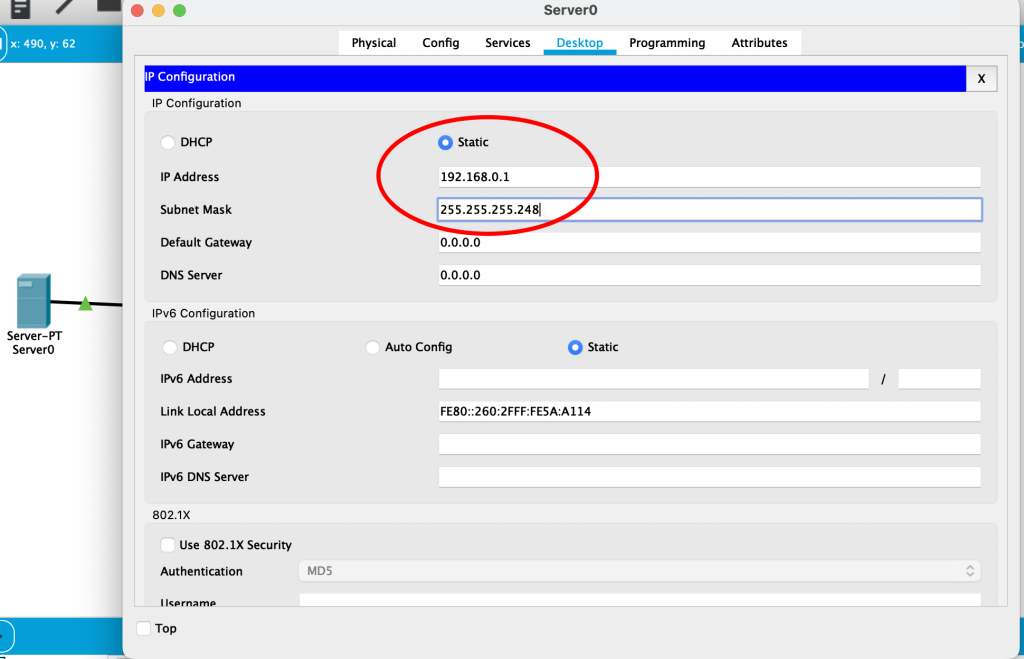
Task: Click the IPv6 Address input field
Action: click(x=653, y=379)
